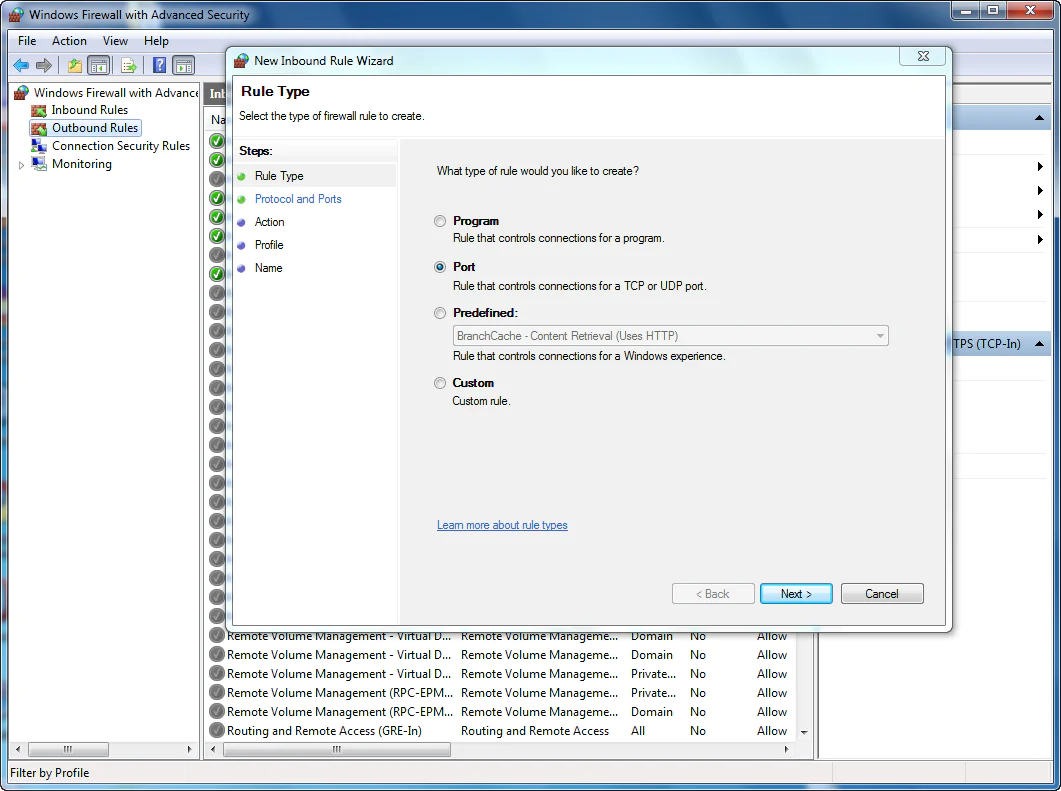Expand the first submenu arrow in Actions pane
The image size is (1061, 791).
1040,166
